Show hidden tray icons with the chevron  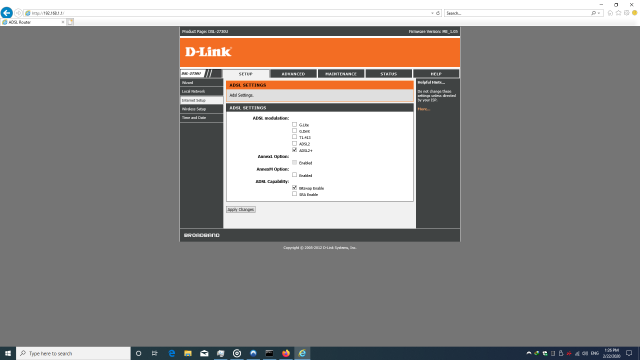(x=529, y=353)
